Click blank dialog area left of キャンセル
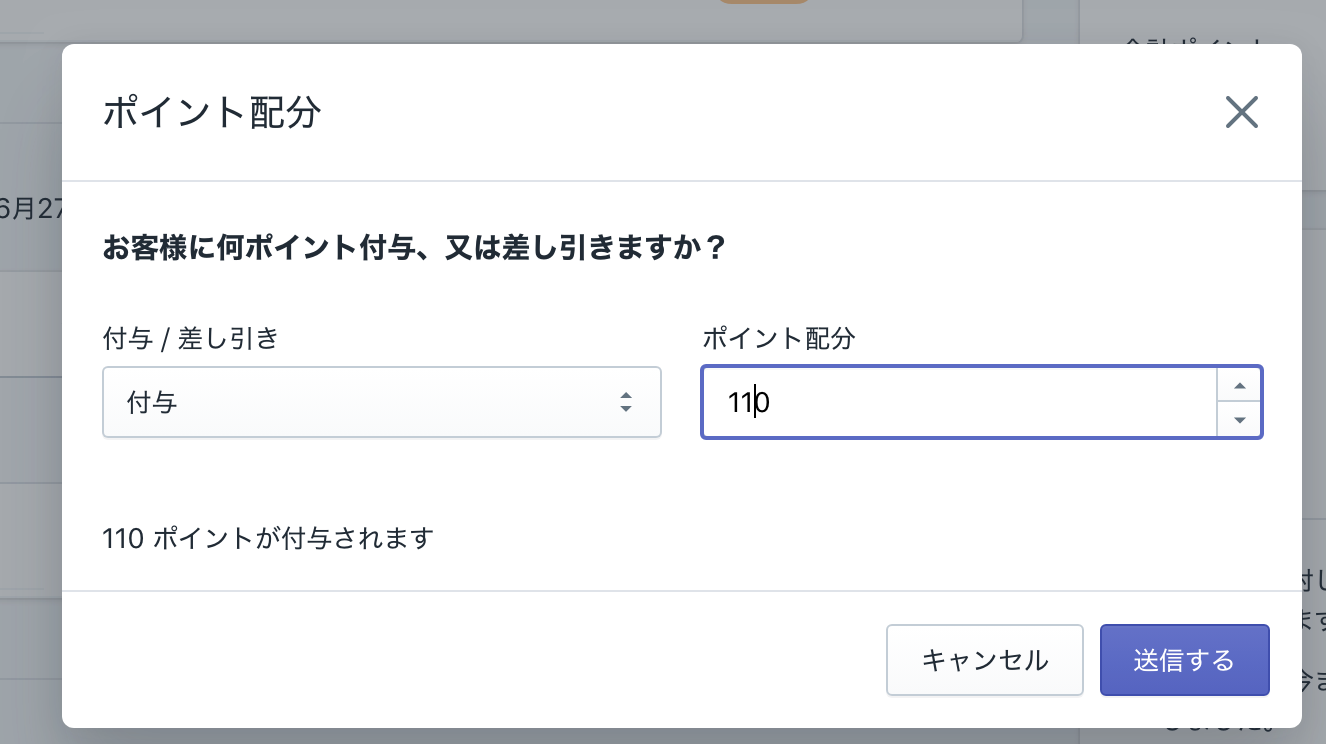 (x=470, y=660)
